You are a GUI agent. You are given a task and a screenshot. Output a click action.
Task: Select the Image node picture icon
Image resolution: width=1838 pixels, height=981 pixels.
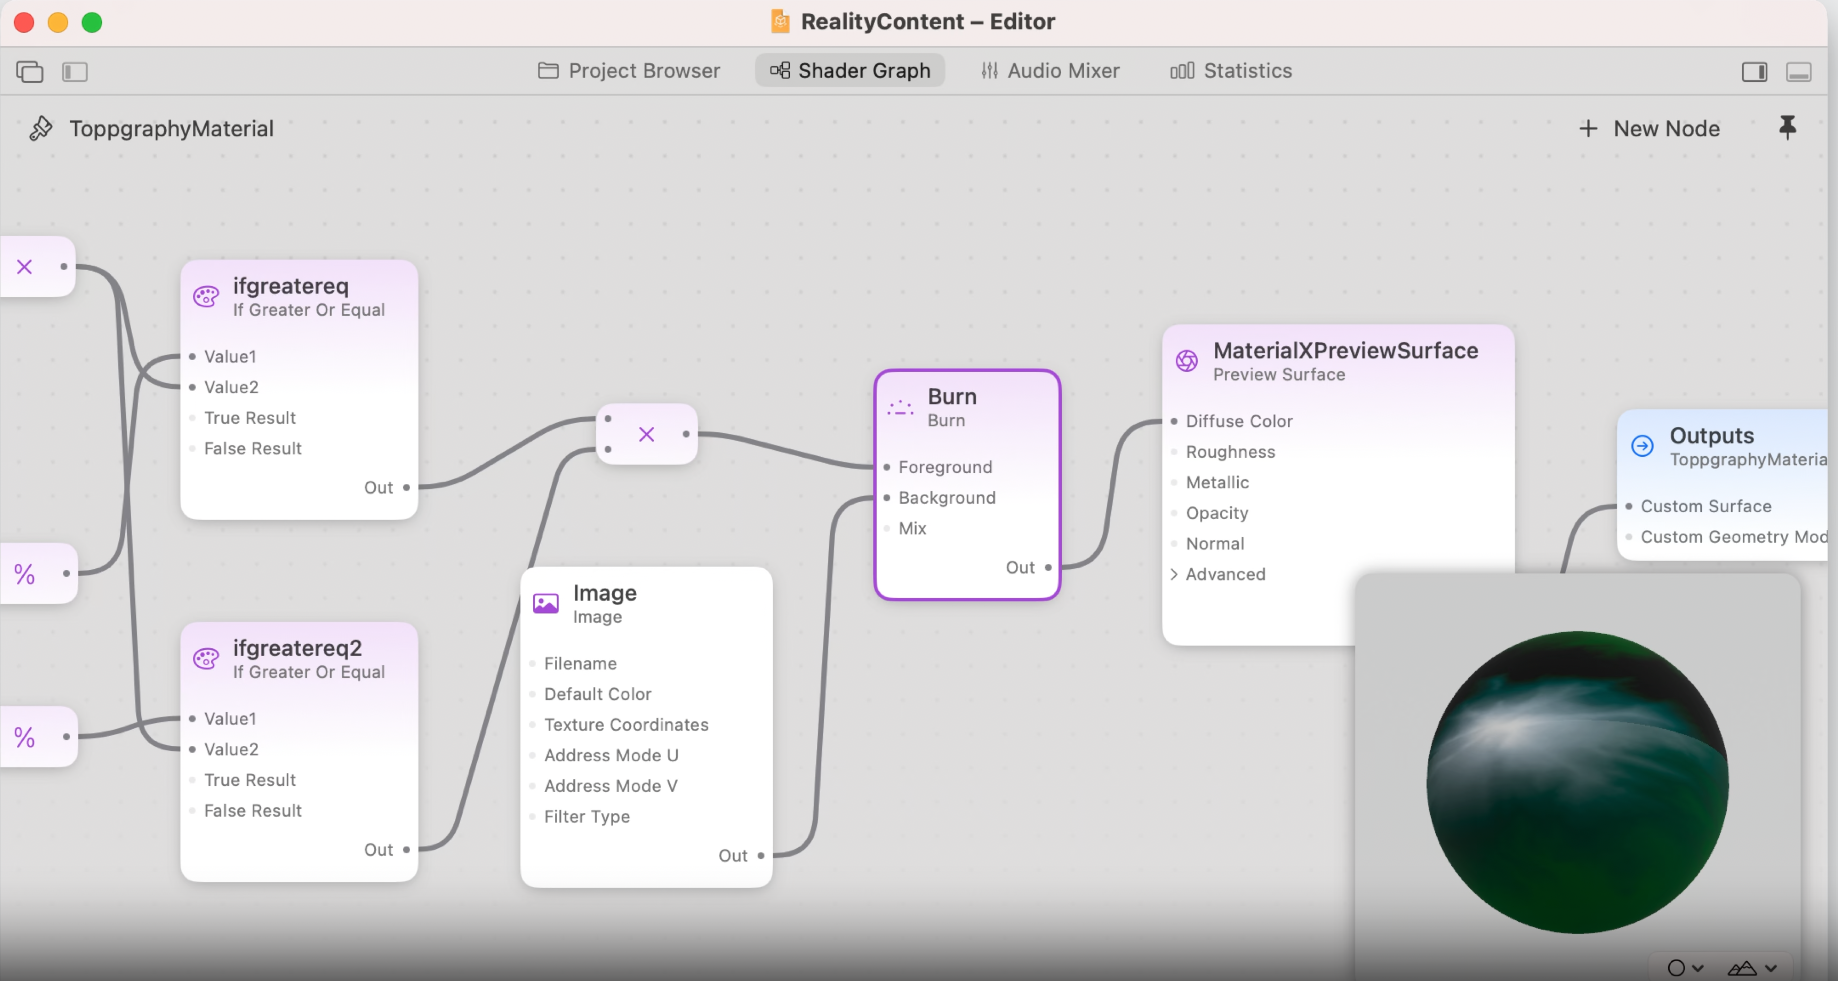(x=546, y=603)
